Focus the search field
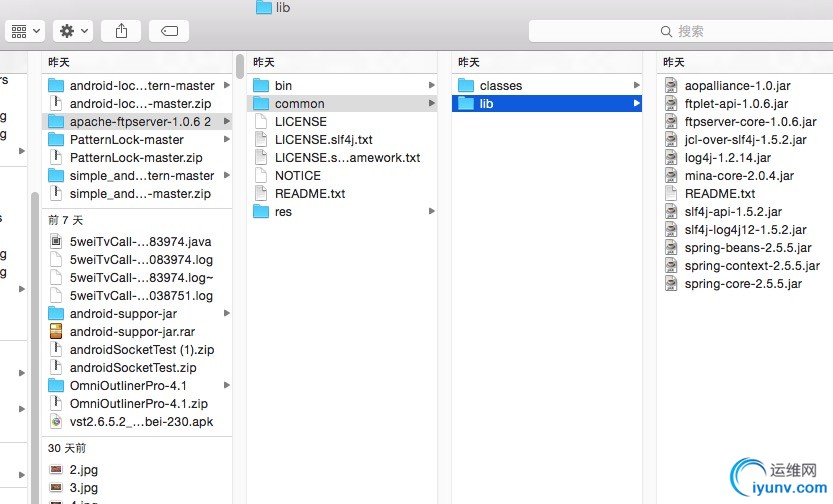Image resolution: width=833 pixels, height=504 pixels. point(681,31)
